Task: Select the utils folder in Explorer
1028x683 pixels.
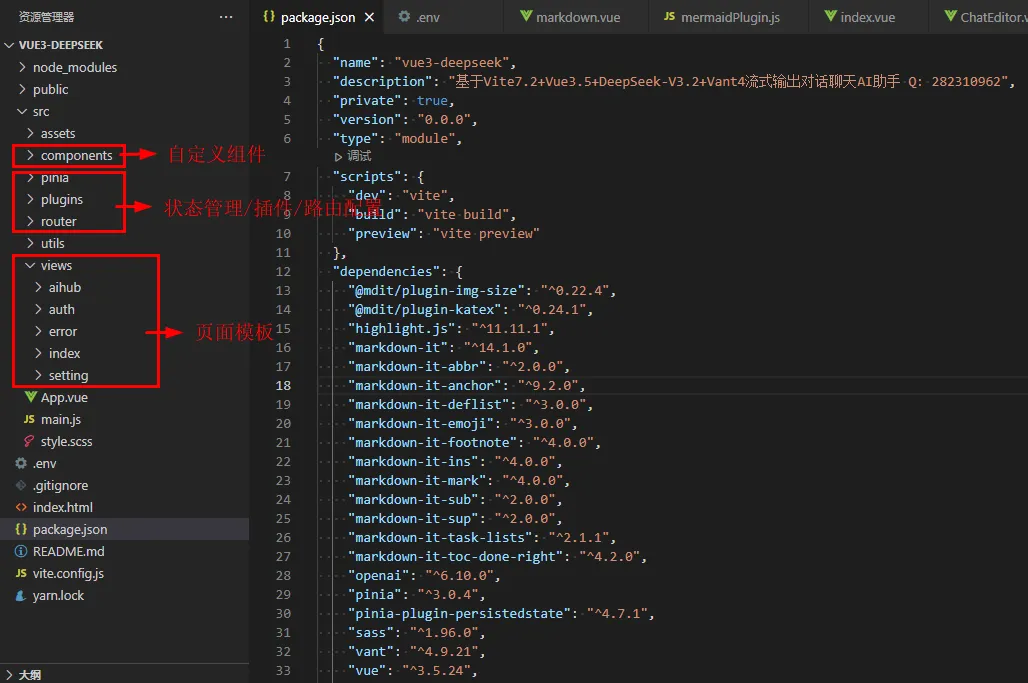Action: pos(55,243)
